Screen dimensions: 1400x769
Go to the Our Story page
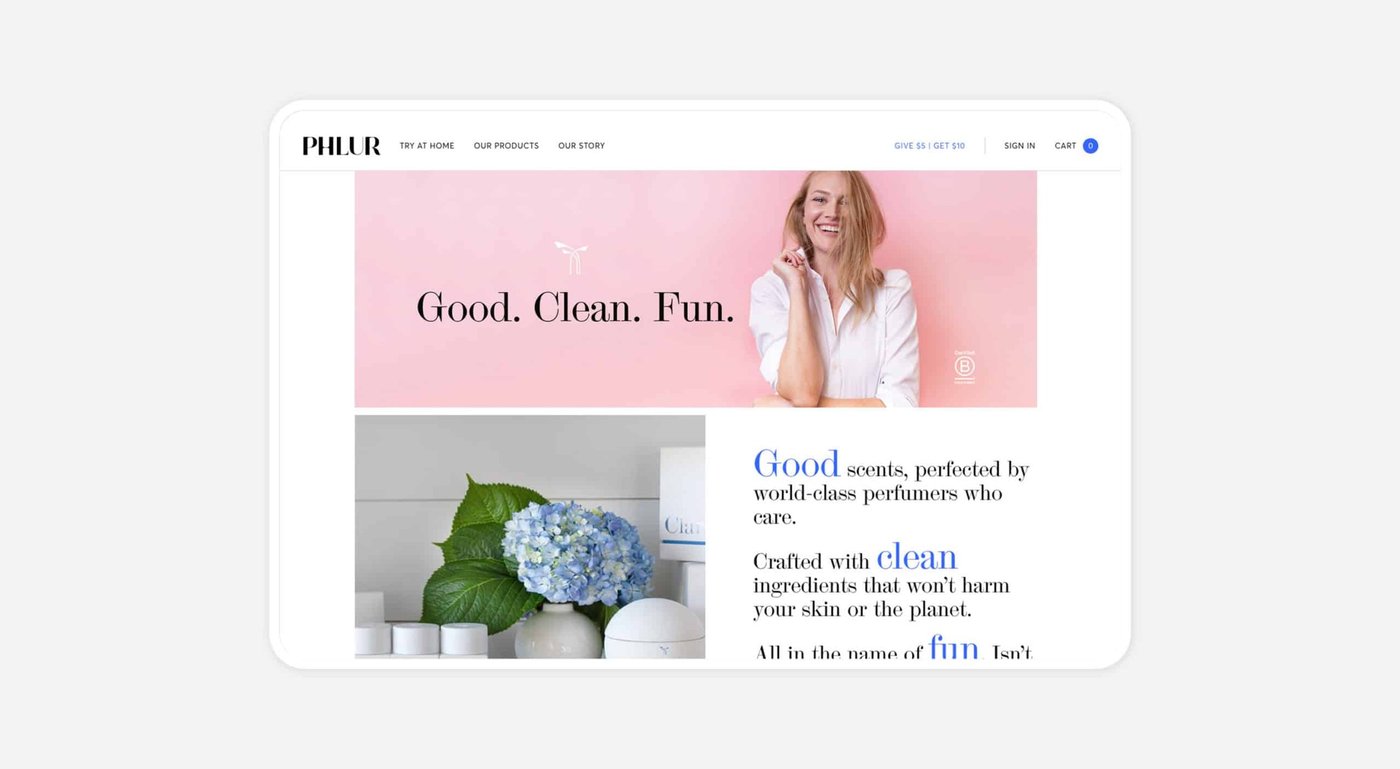pyautogui.click(x=581, y=146)
